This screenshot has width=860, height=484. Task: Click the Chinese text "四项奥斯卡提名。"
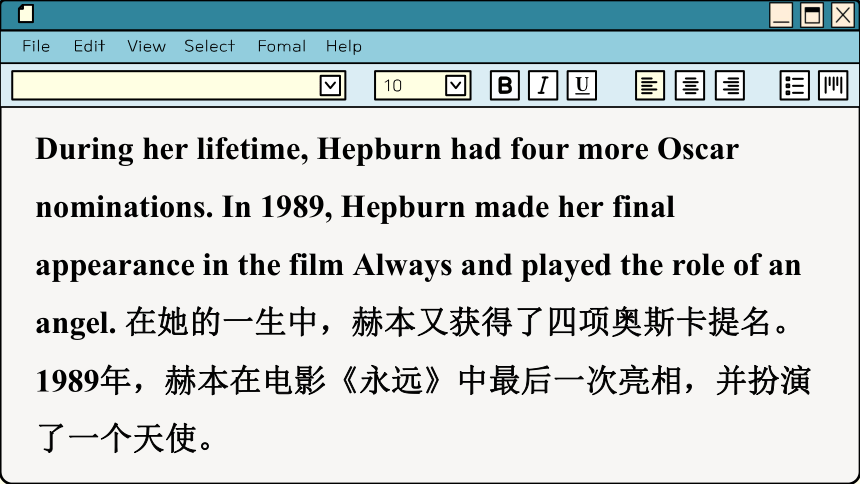pos(669,323)
